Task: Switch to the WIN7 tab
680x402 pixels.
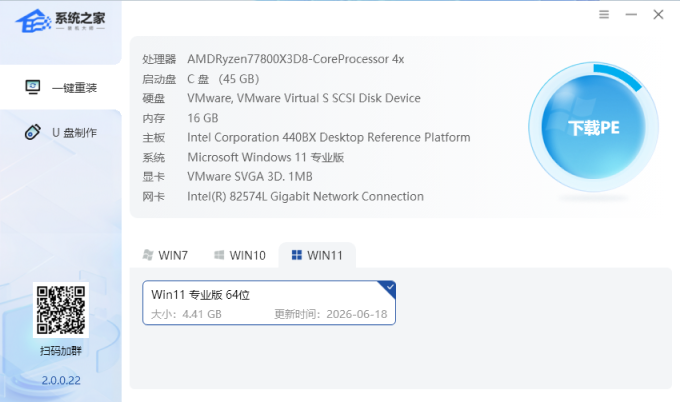Action: pos(166,255)
